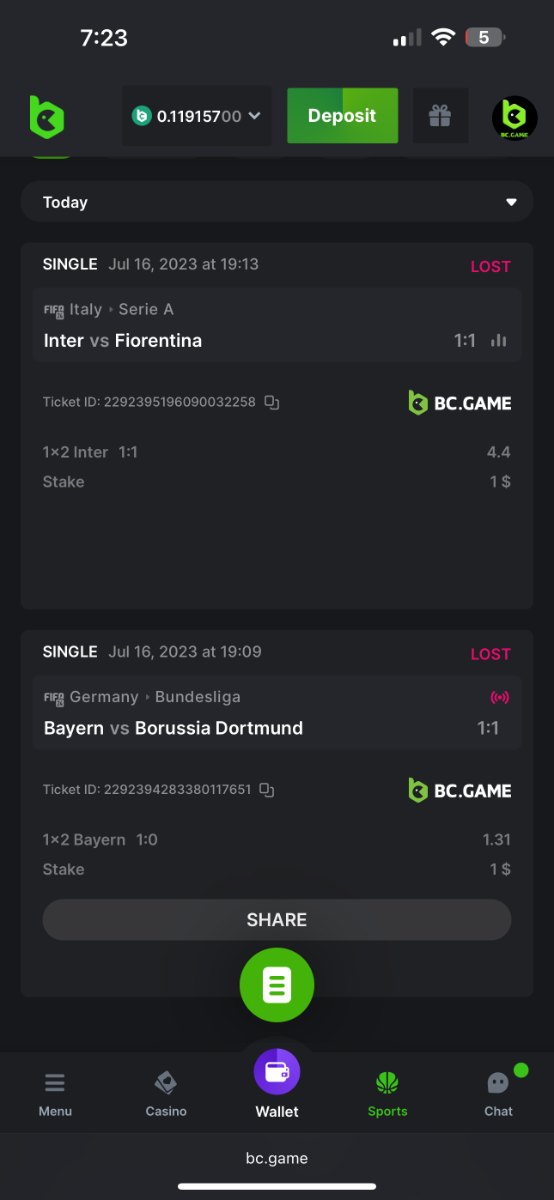Image resolution: width=554 pixels, height=1200 pixels.
Task: Tap SHARE on the Bayern bet
Action: (x=277, y=920)
